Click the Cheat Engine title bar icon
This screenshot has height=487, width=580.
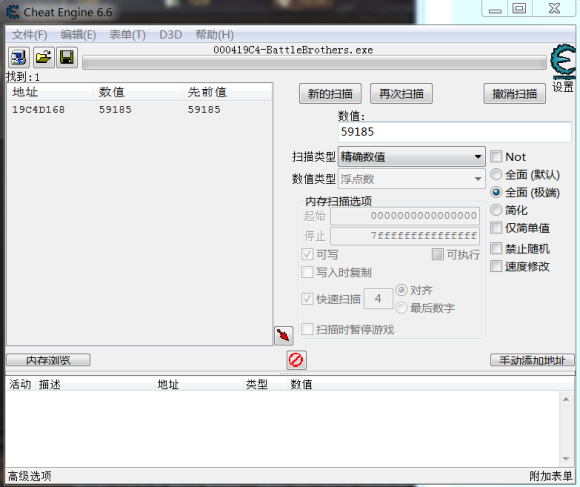tap(13, 12)
